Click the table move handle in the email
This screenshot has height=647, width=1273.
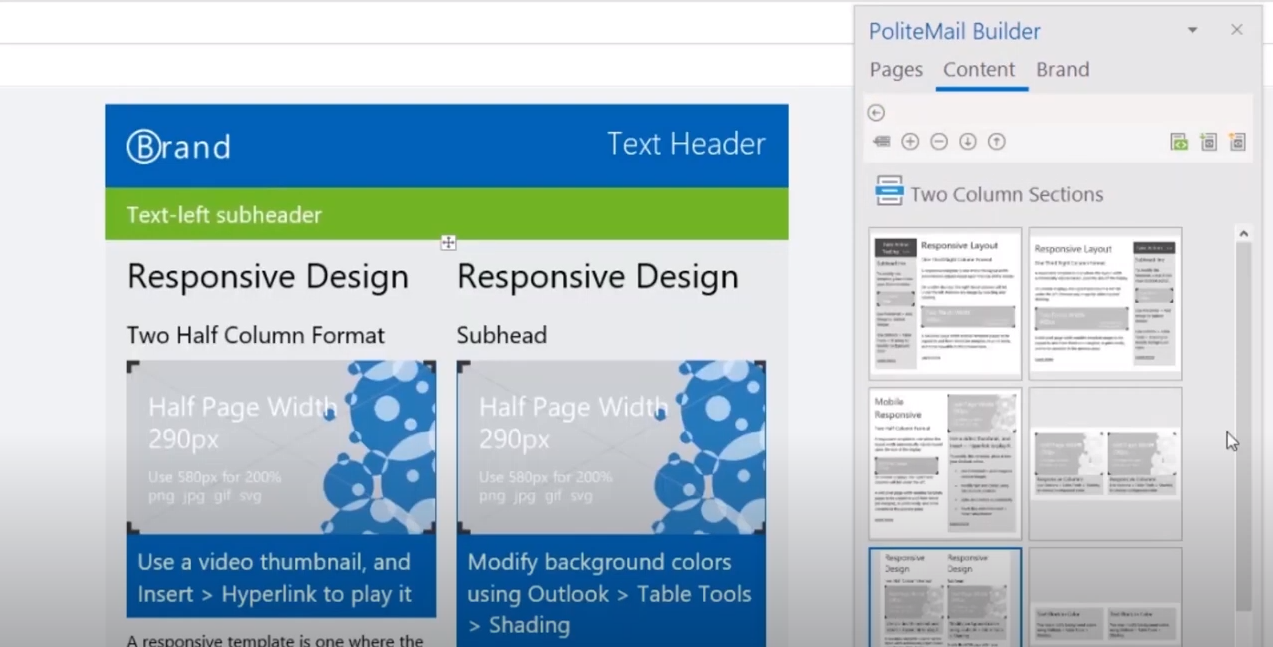tap(448, 242)
